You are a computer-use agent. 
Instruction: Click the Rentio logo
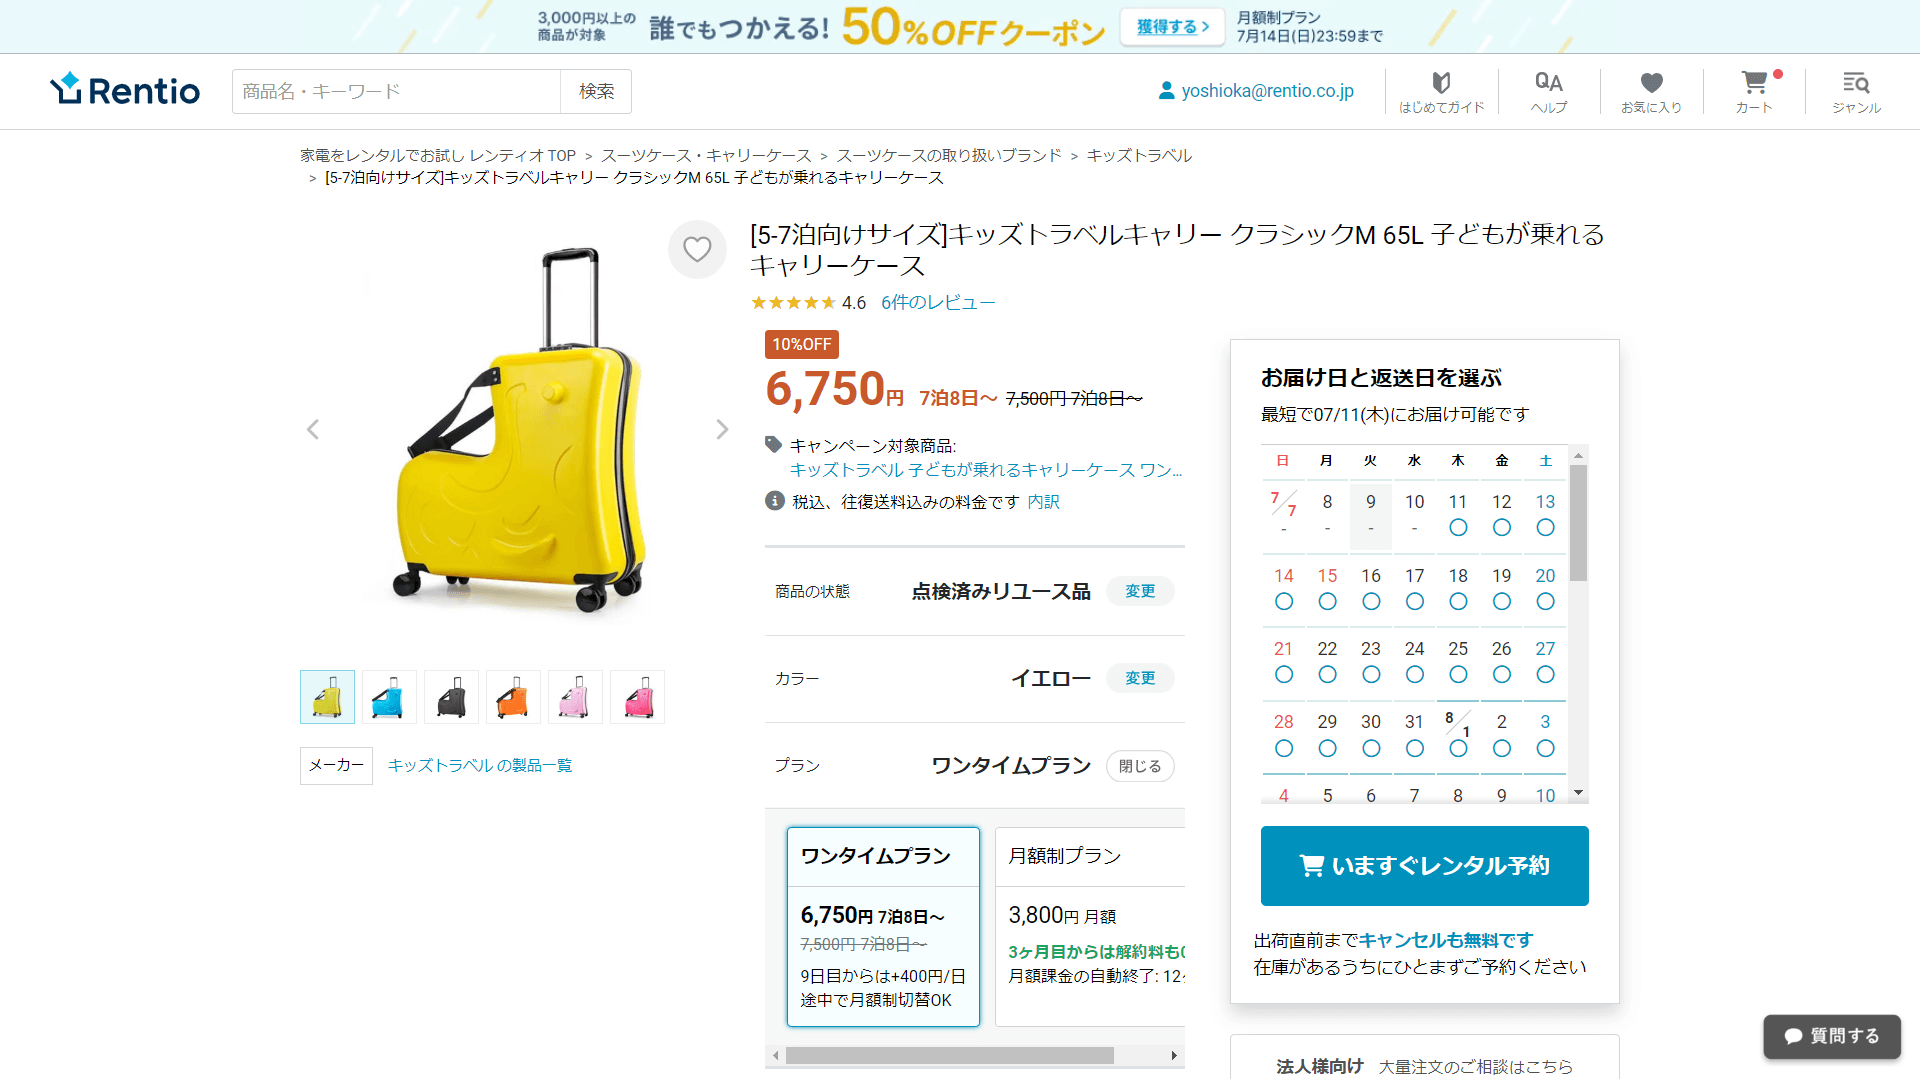tap(125, 90)
